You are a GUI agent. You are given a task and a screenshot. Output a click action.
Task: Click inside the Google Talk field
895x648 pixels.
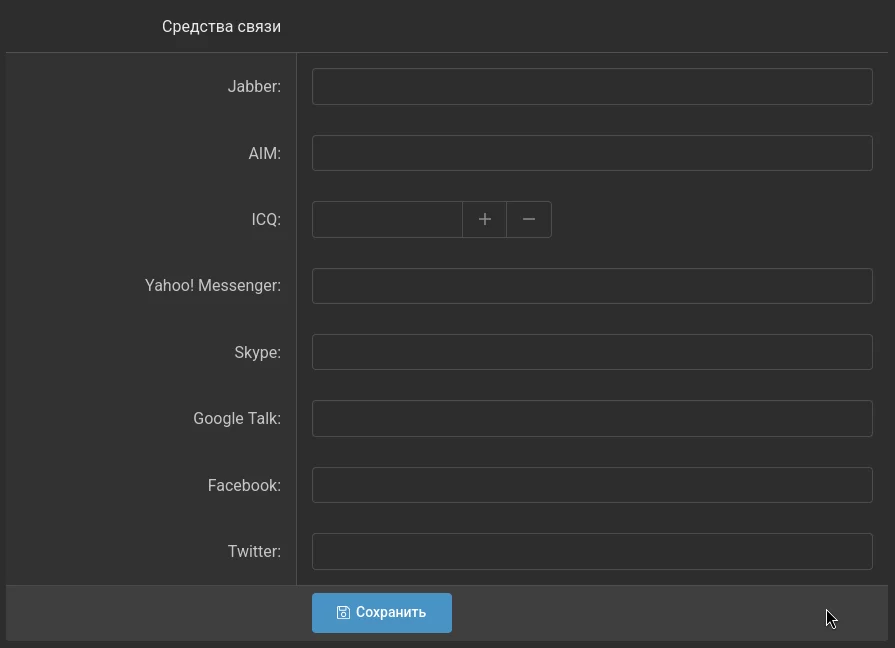[x=592, y=419]
